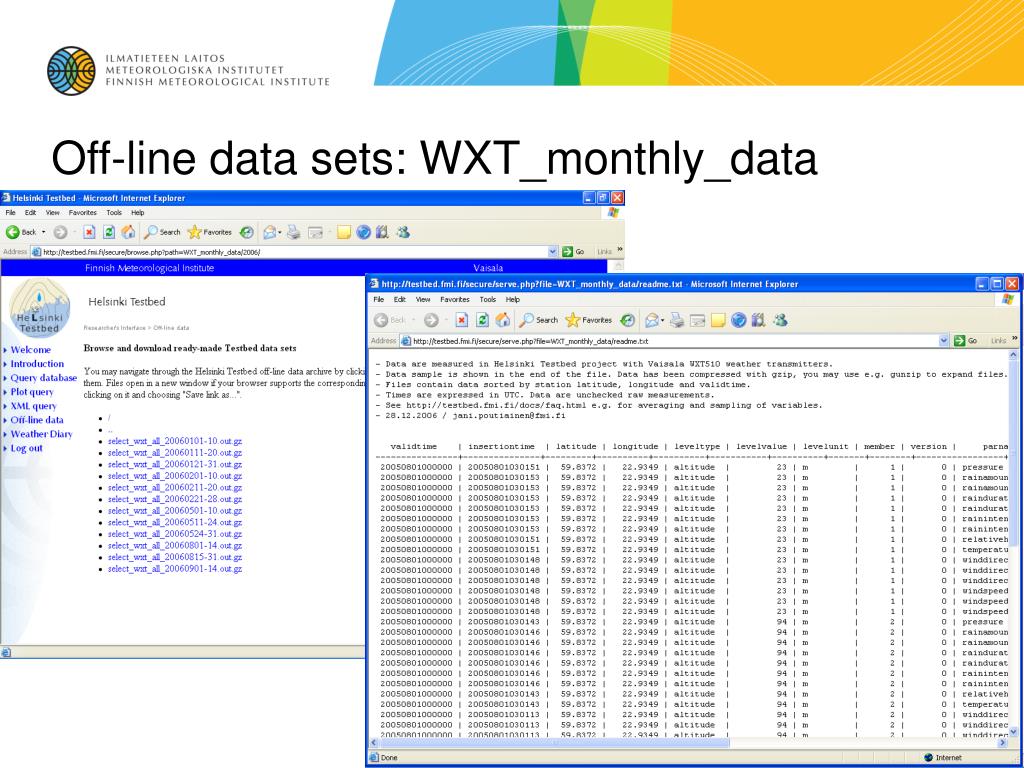
Task: Expand address bar dropdown in readme.txt window
Action: point(944,340)
